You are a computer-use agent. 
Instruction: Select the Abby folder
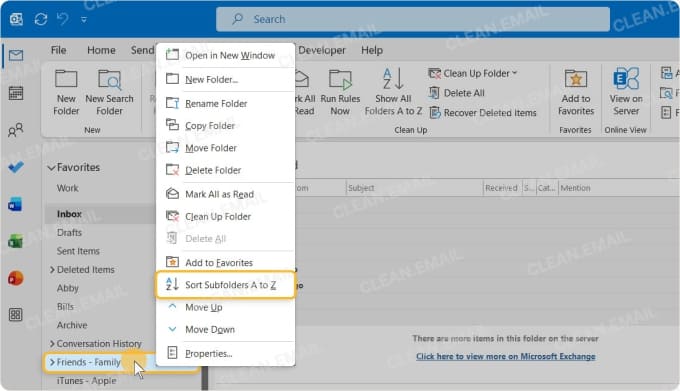(x=68, y=288)
